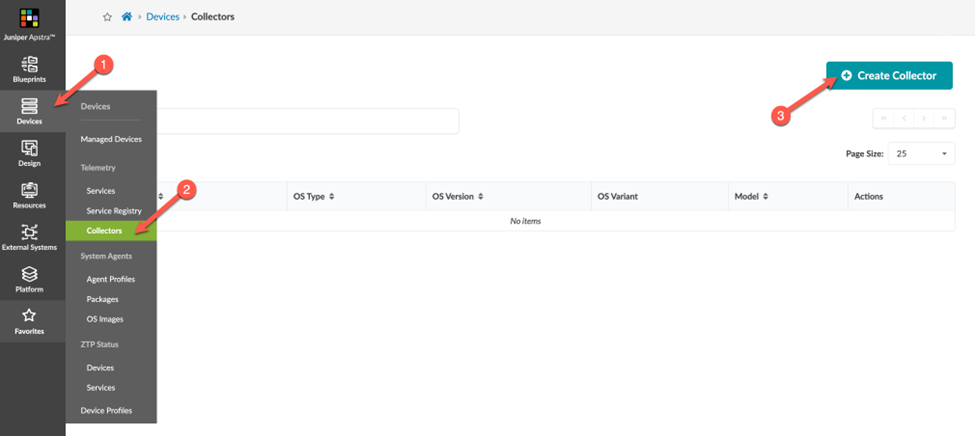The width and height of the screenshot is (975, 436).
Task: Follow the Devices breadcrumb link
Action: tap(163, 17)
